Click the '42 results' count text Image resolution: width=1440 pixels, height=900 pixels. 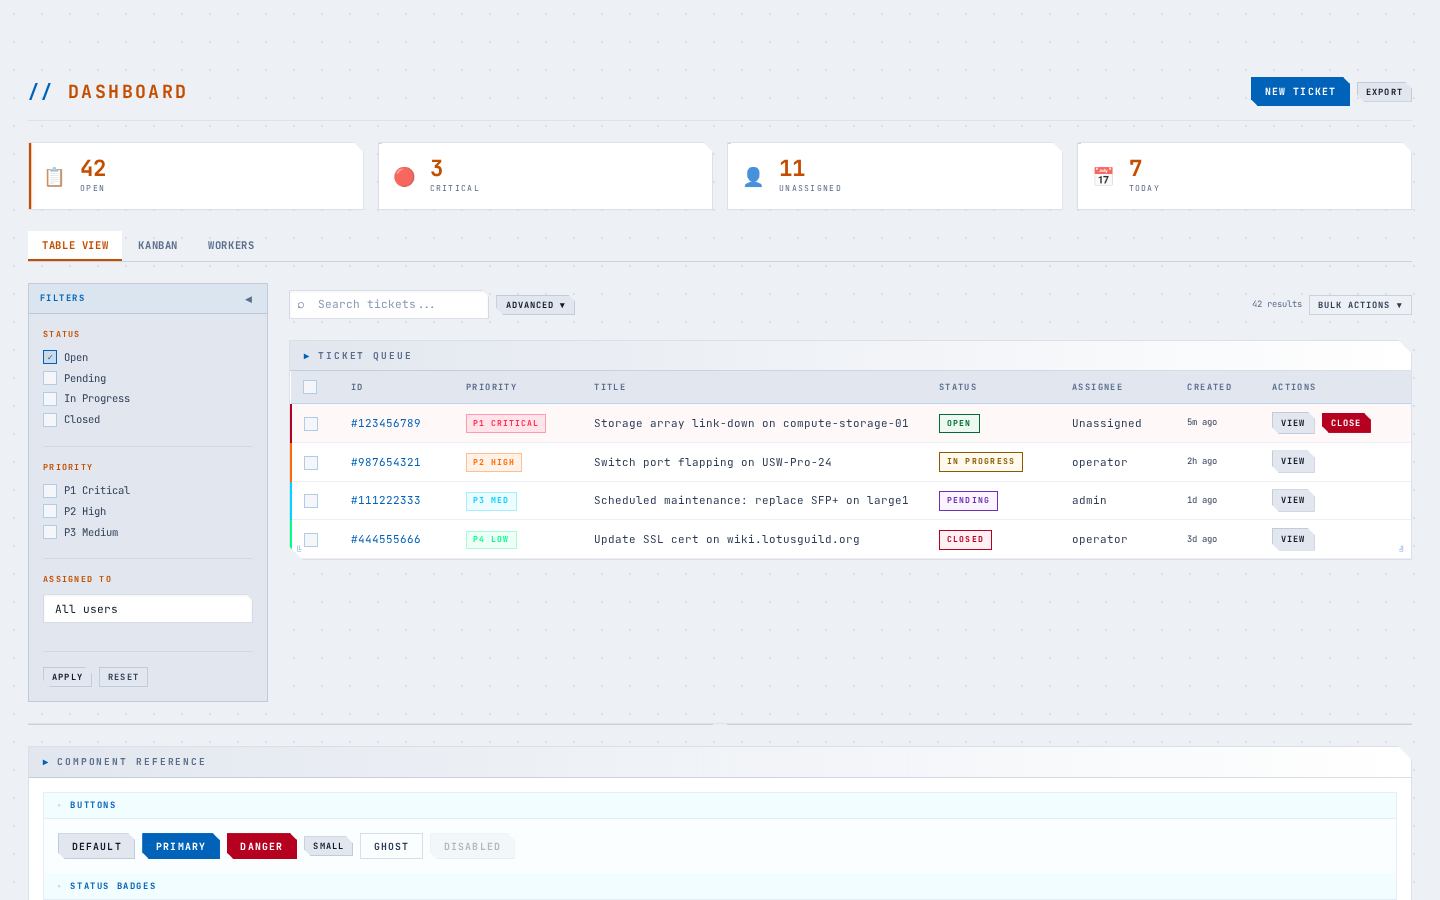tap(1277, 304)
